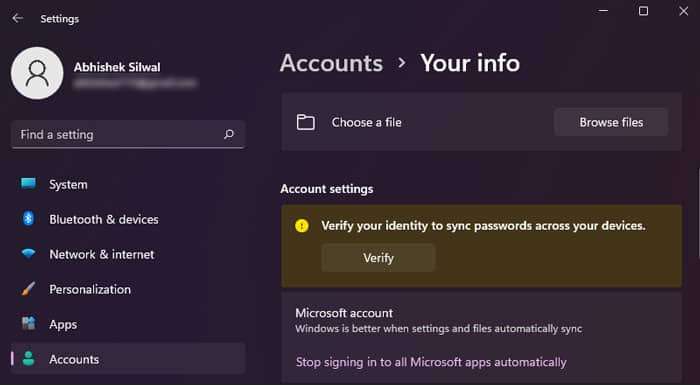Stop signing in to all Microsoft apps automatically
The height and width of the screenshot is (385, 700).
click(431, 362)
